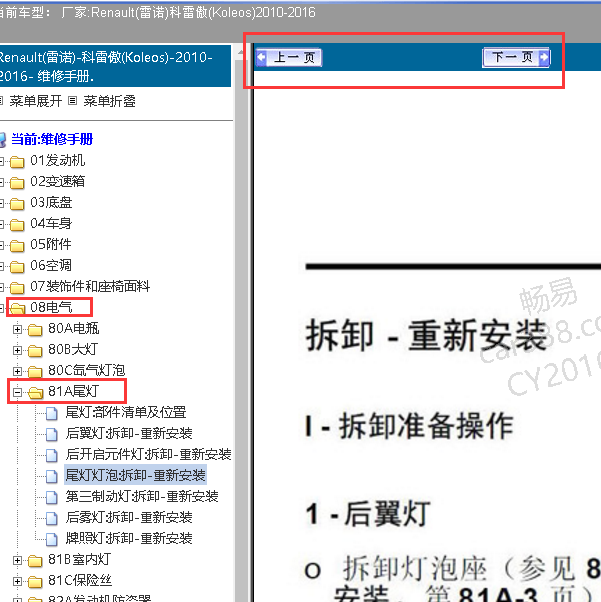Click the 81B室内灯 folder icon
This screenshot has width=601, height=602.
(35, 561)
